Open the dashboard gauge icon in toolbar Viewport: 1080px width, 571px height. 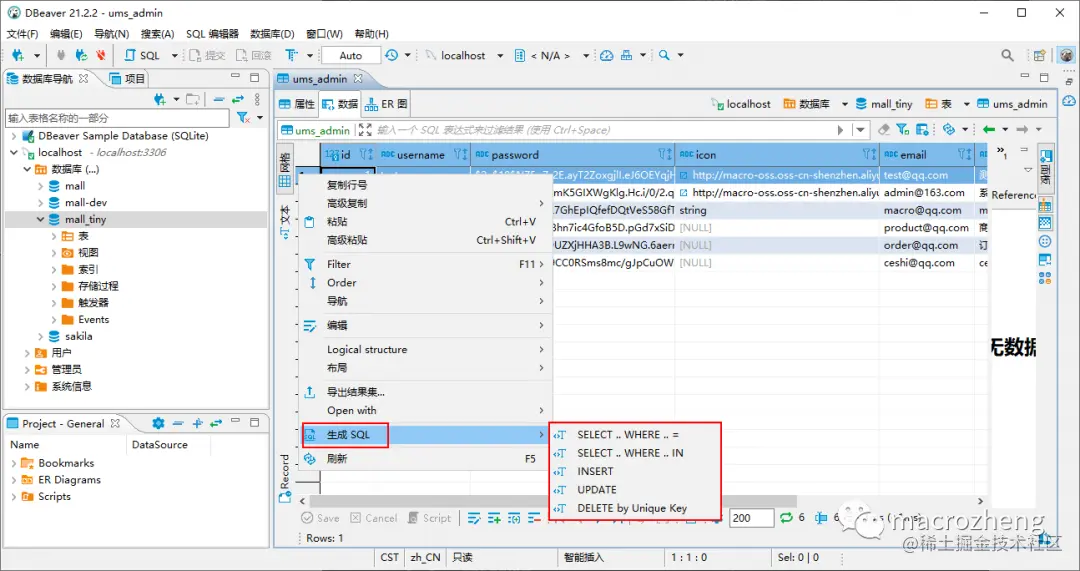606,56
